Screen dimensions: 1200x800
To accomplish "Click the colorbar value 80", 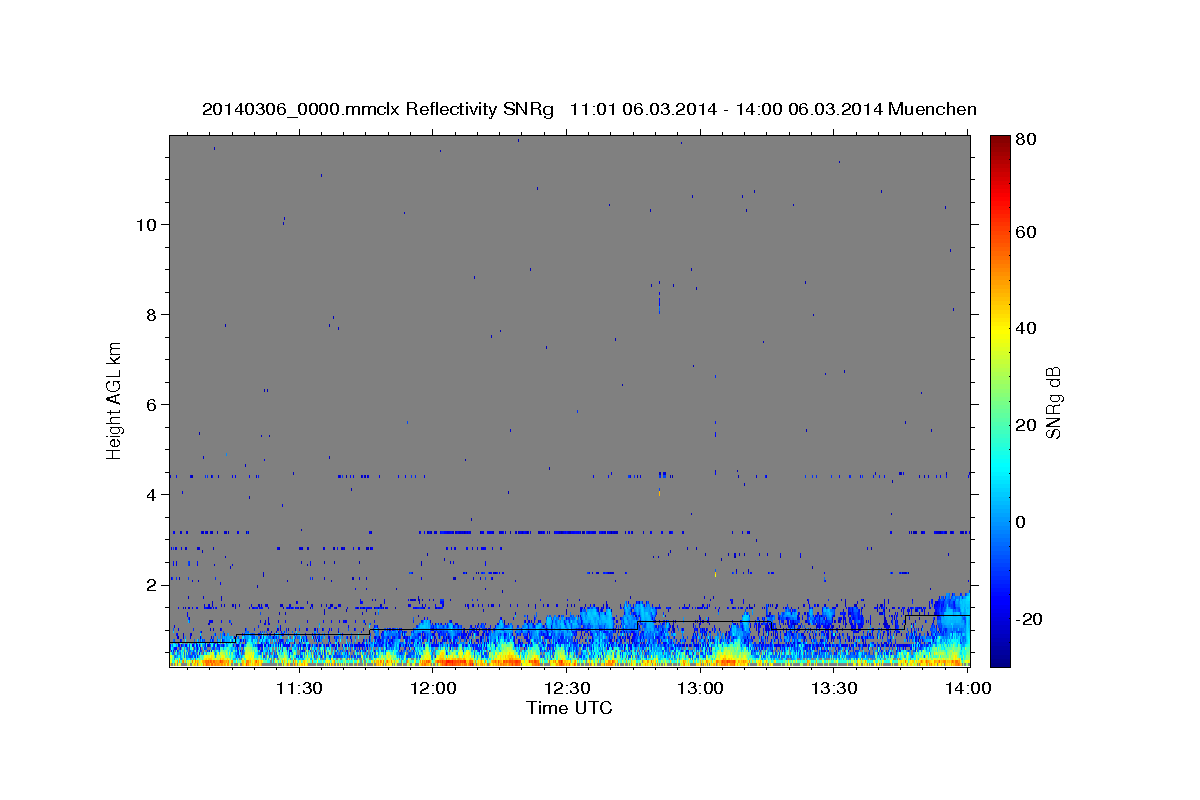I will (x=1027, y=140).
